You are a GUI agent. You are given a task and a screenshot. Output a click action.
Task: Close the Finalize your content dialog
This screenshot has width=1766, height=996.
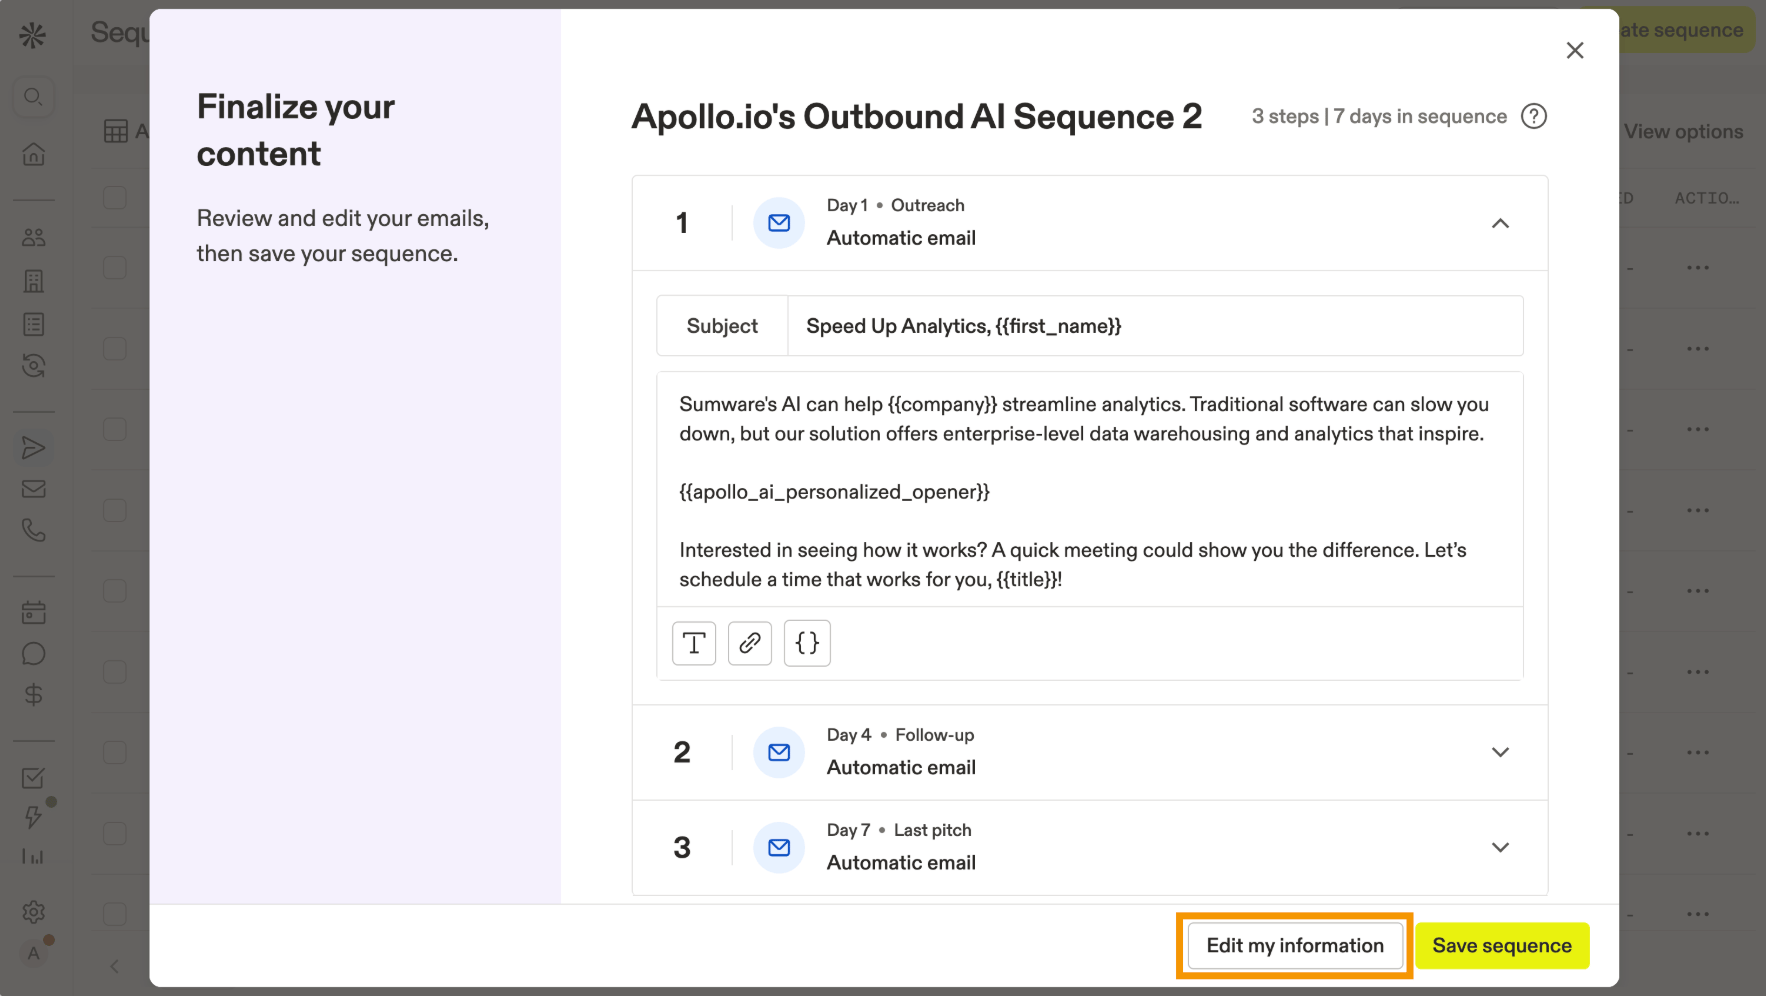click(1575, 50)
